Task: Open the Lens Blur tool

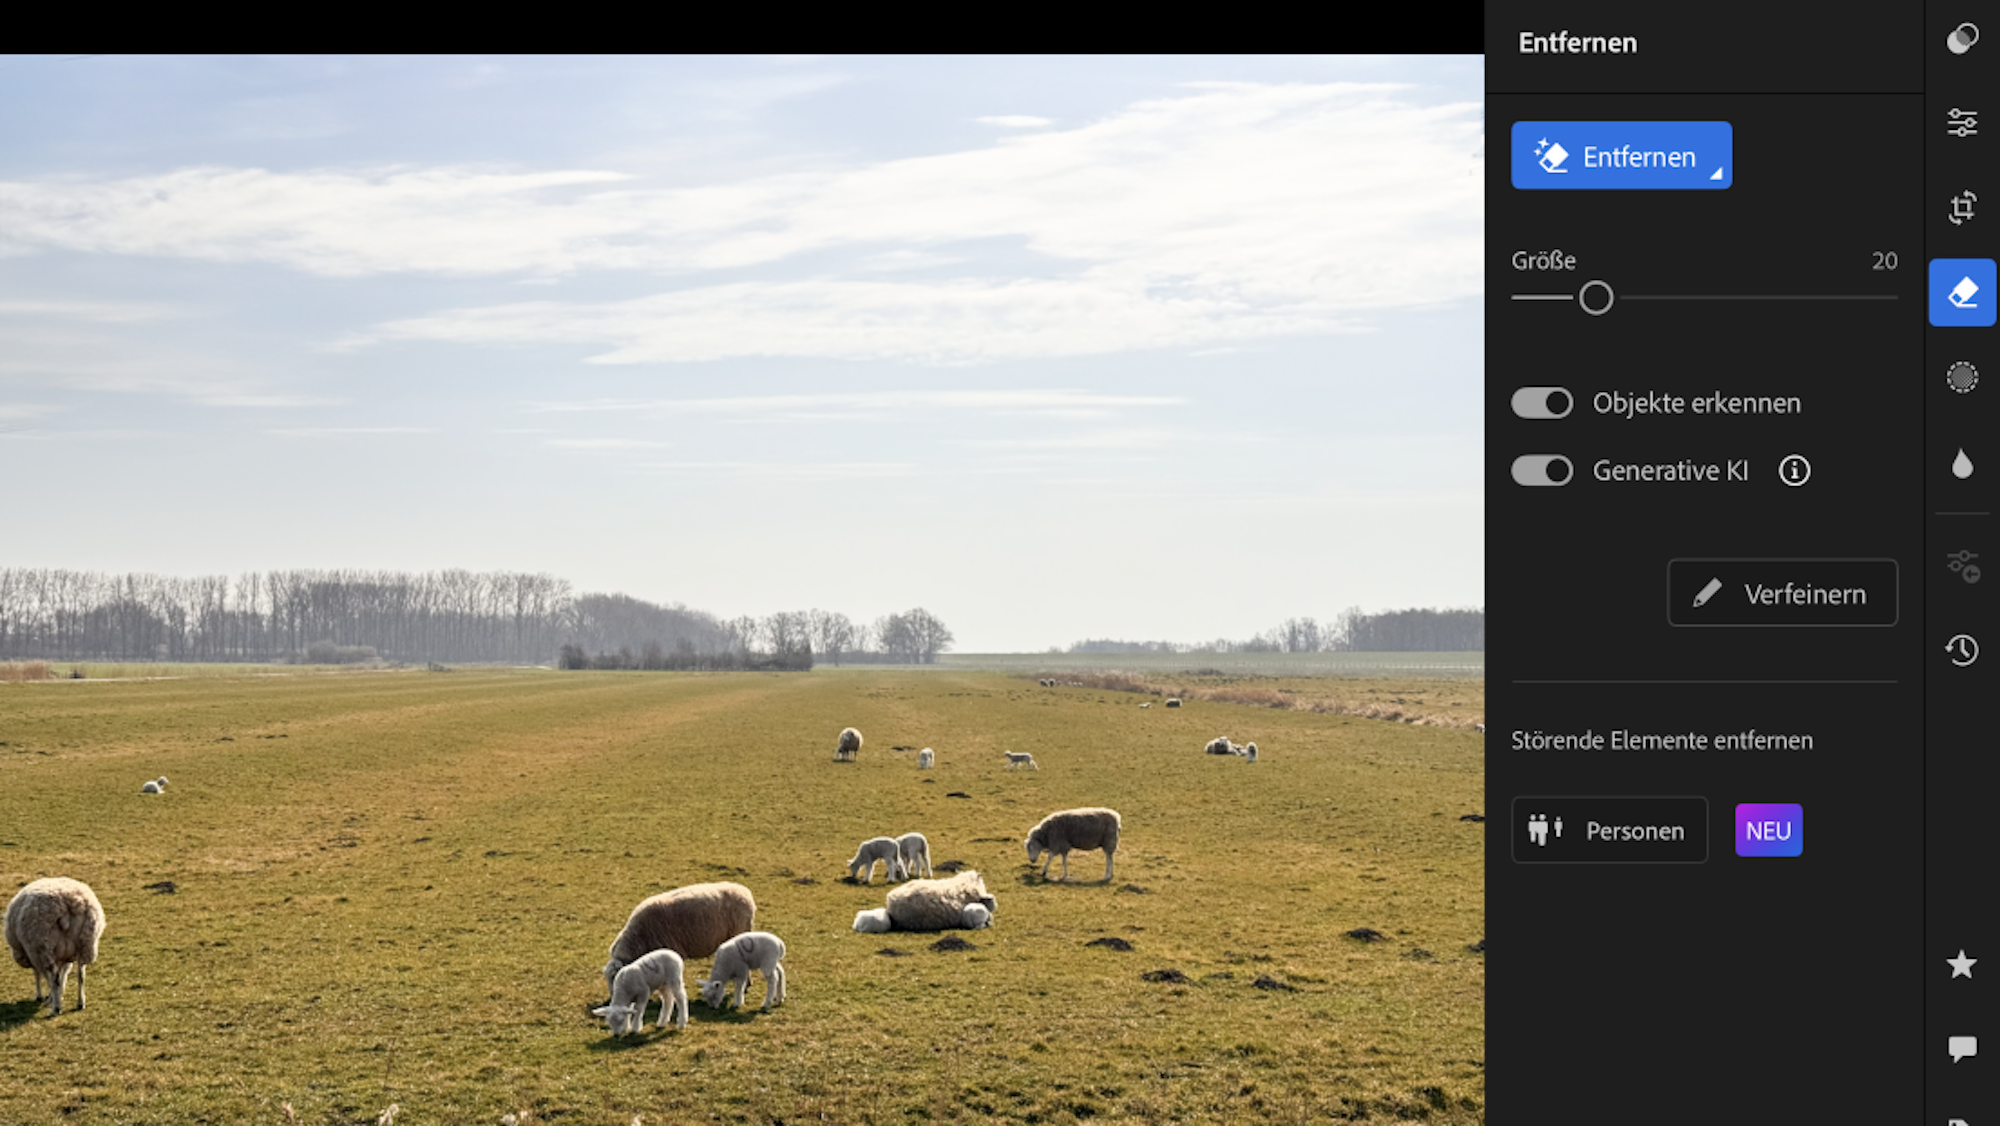Action: point(1962,463)
